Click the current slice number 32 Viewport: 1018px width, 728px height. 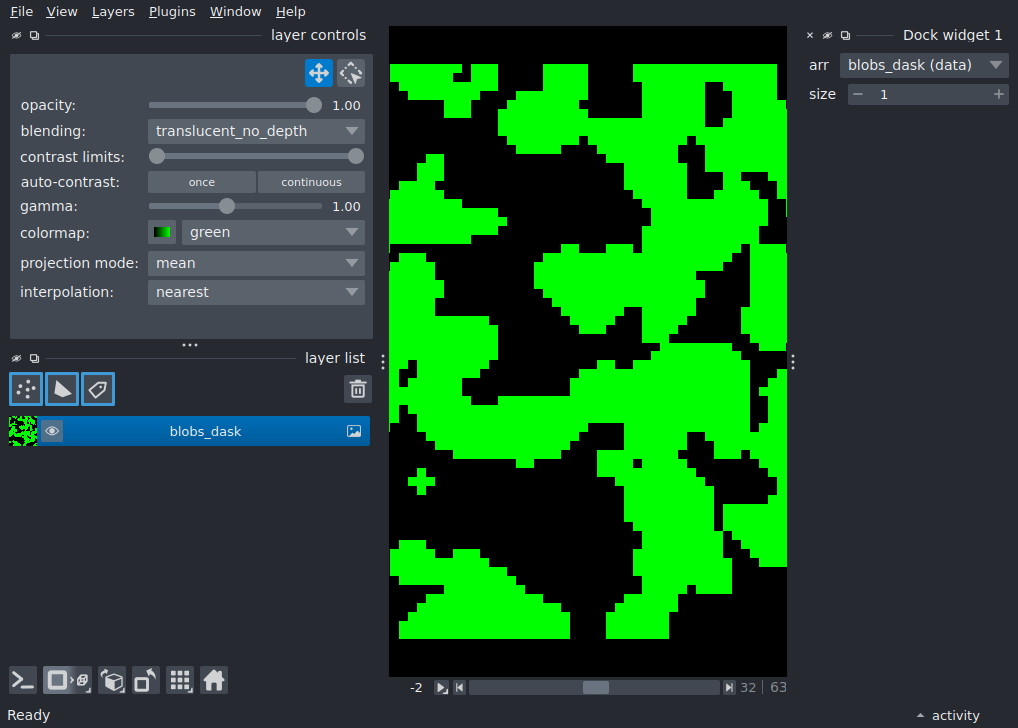pos(748,687)
